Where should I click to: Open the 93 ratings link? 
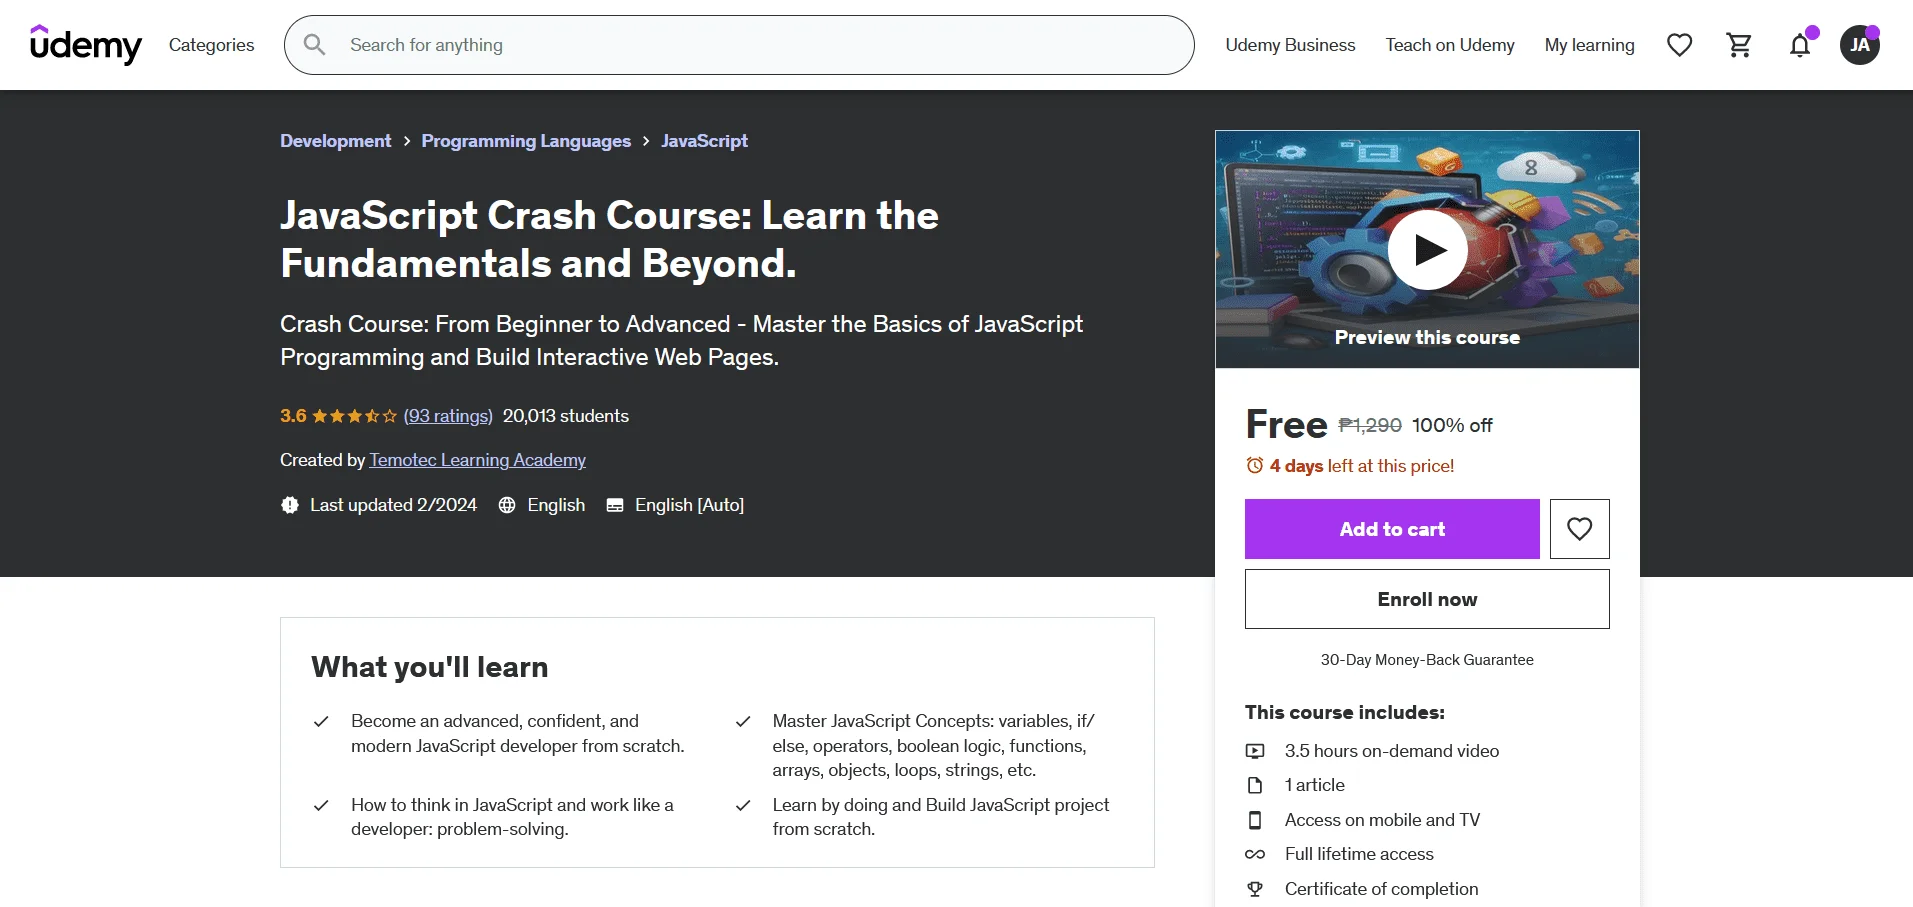click(448, 416)
